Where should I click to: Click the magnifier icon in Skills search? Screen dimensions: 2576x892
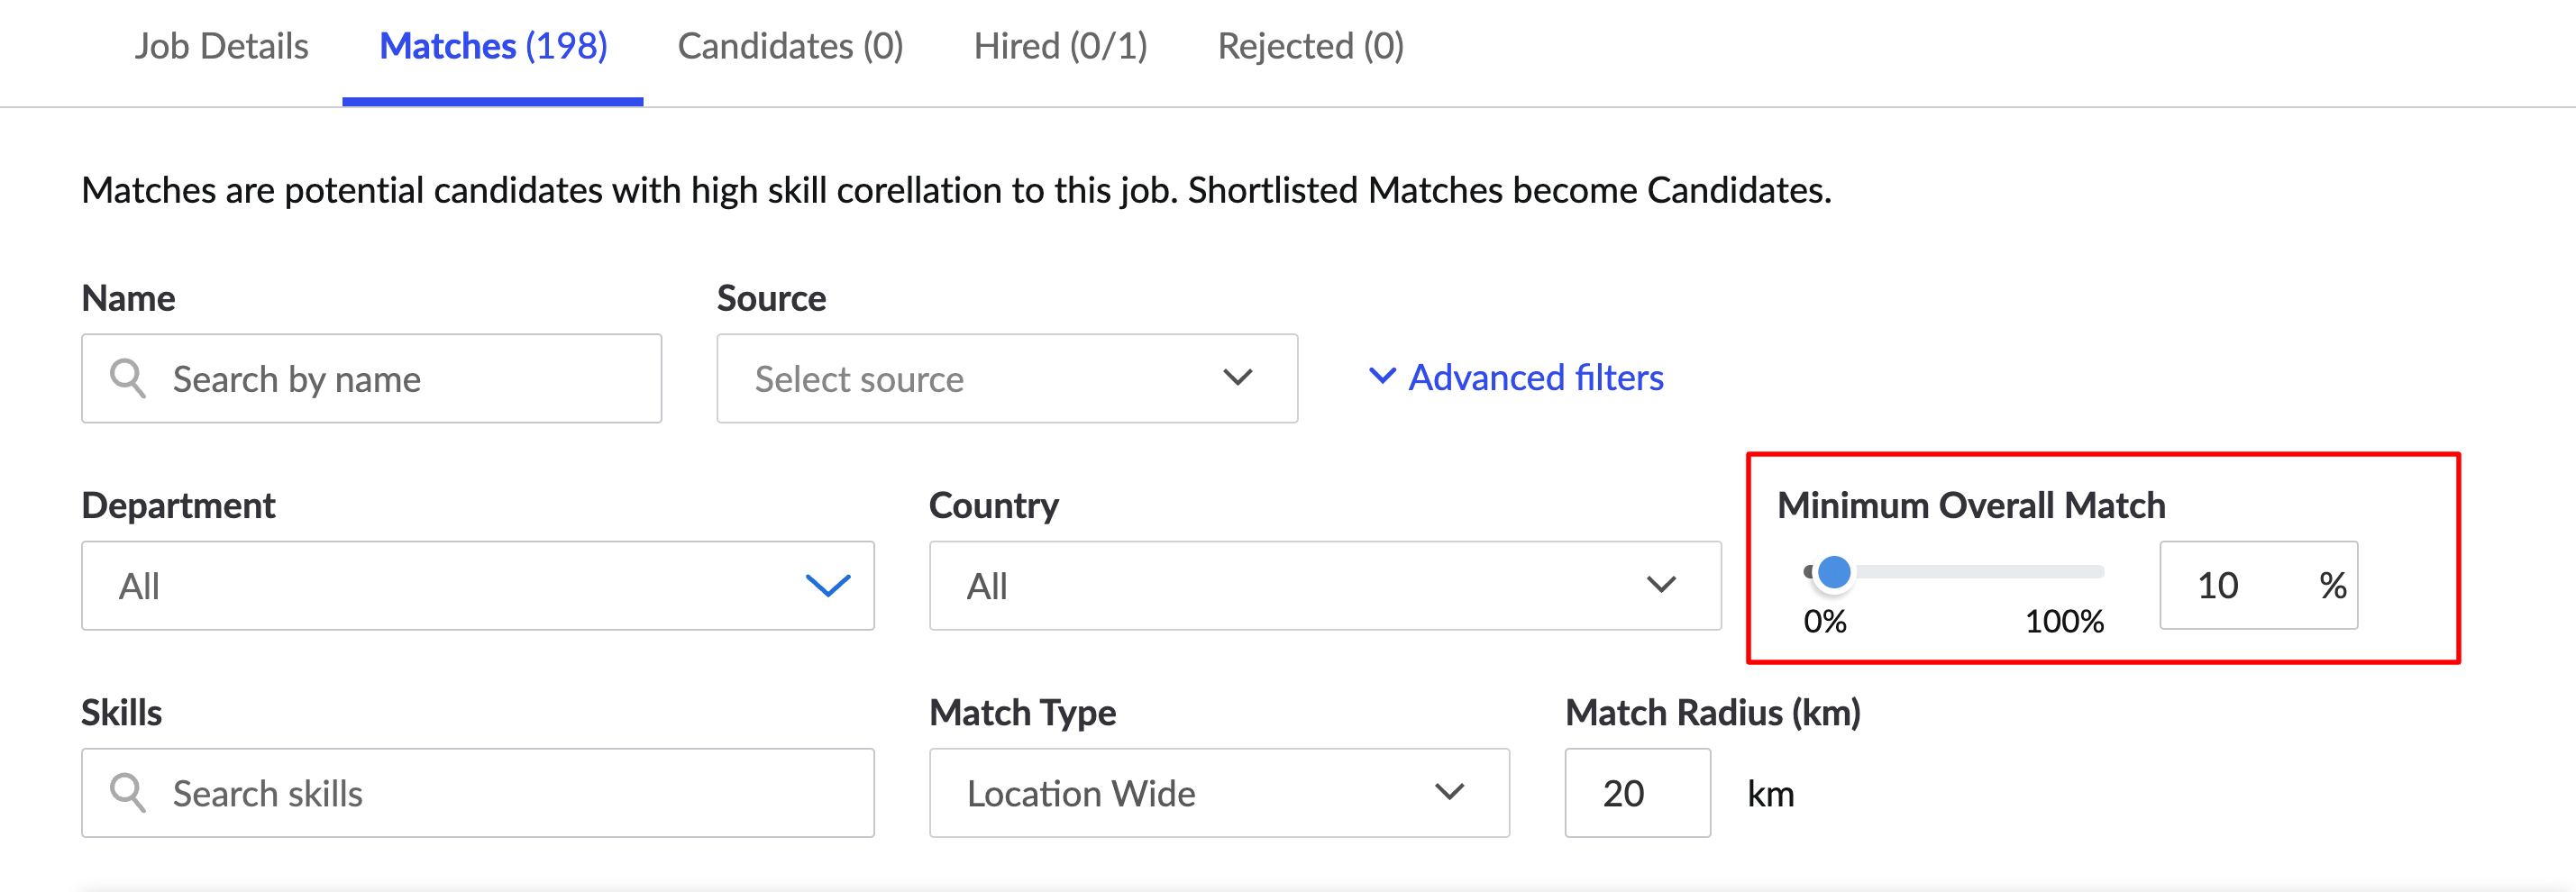coord(128,793)
